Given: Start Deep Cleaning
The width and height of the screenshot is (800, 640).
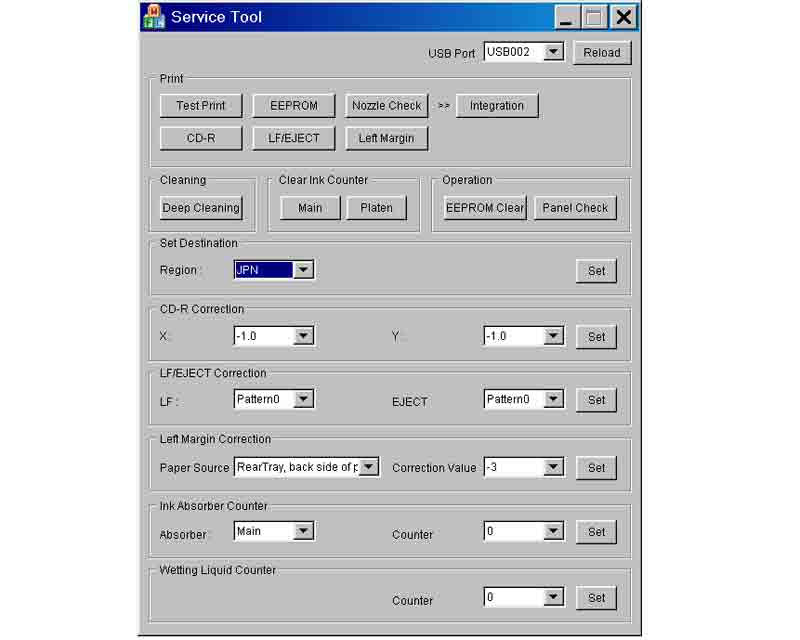Looking at the screenshot, I should tap(201, 208).
